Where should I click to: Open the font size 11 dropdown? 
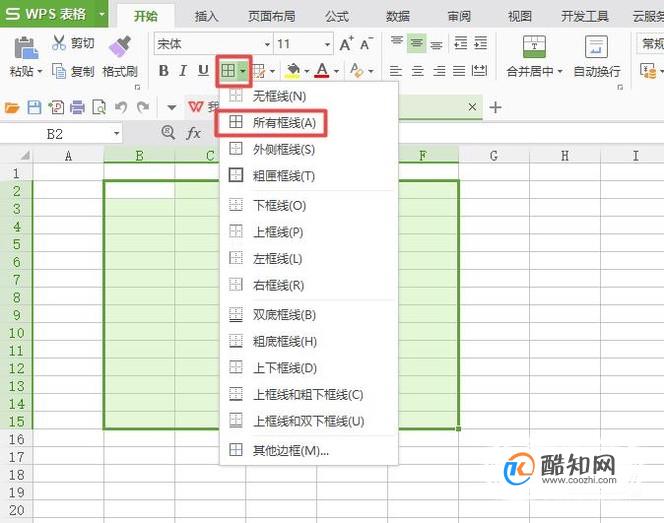coord(327,44)
